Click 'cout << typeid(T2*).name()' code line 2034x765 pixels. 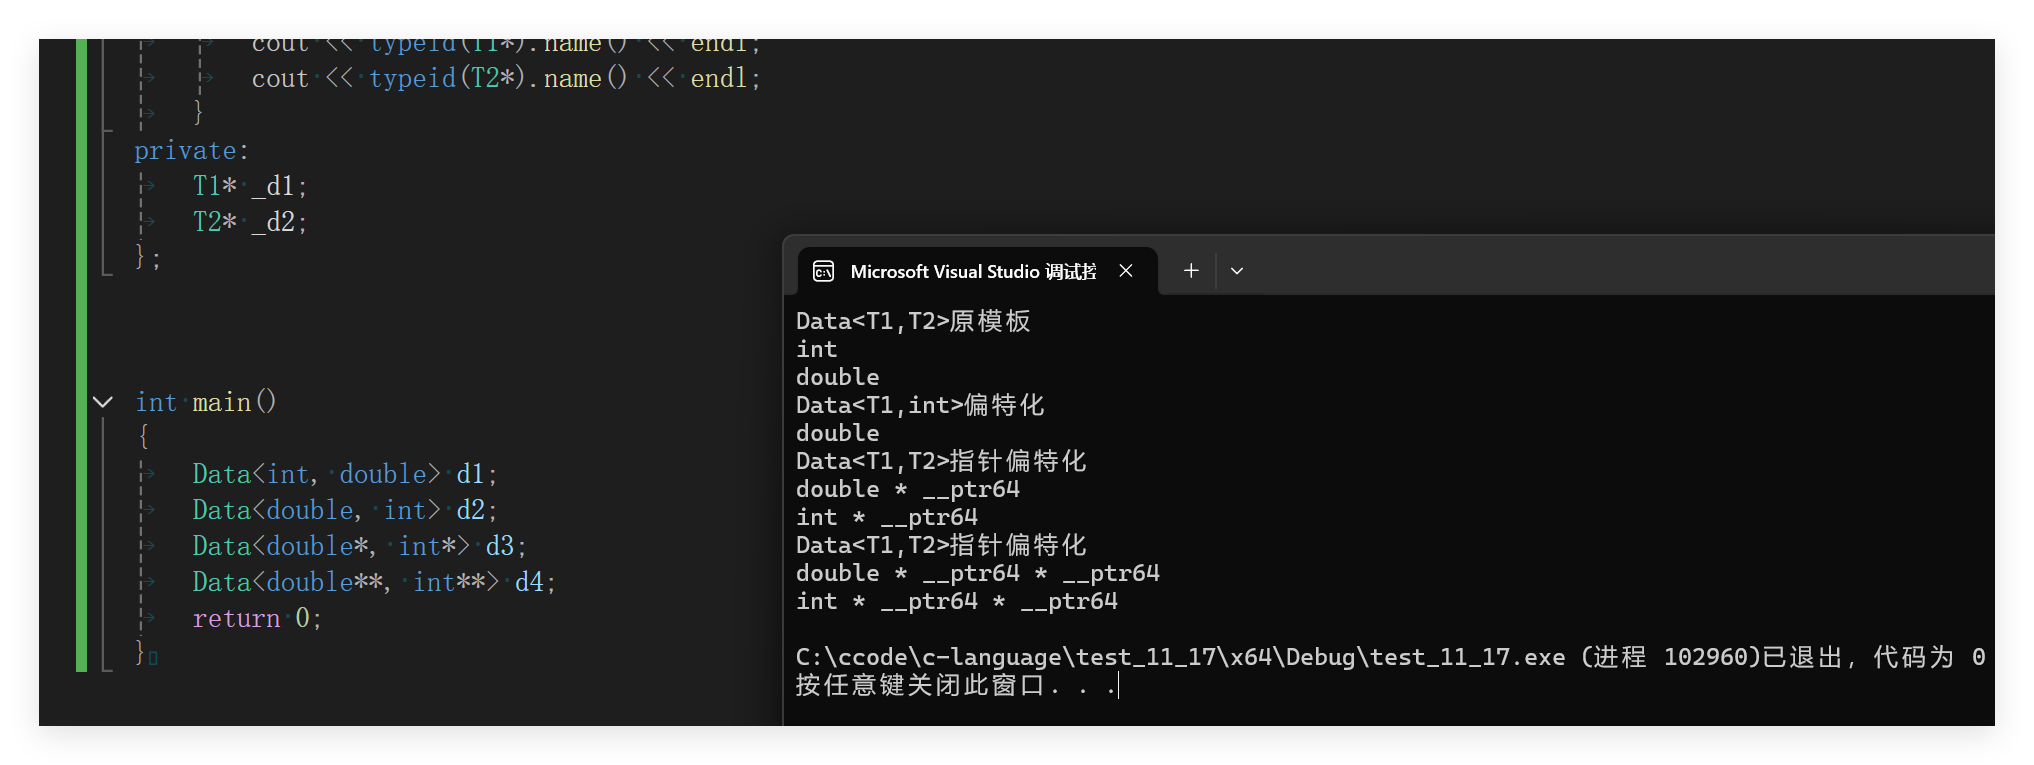click(506, 78)
